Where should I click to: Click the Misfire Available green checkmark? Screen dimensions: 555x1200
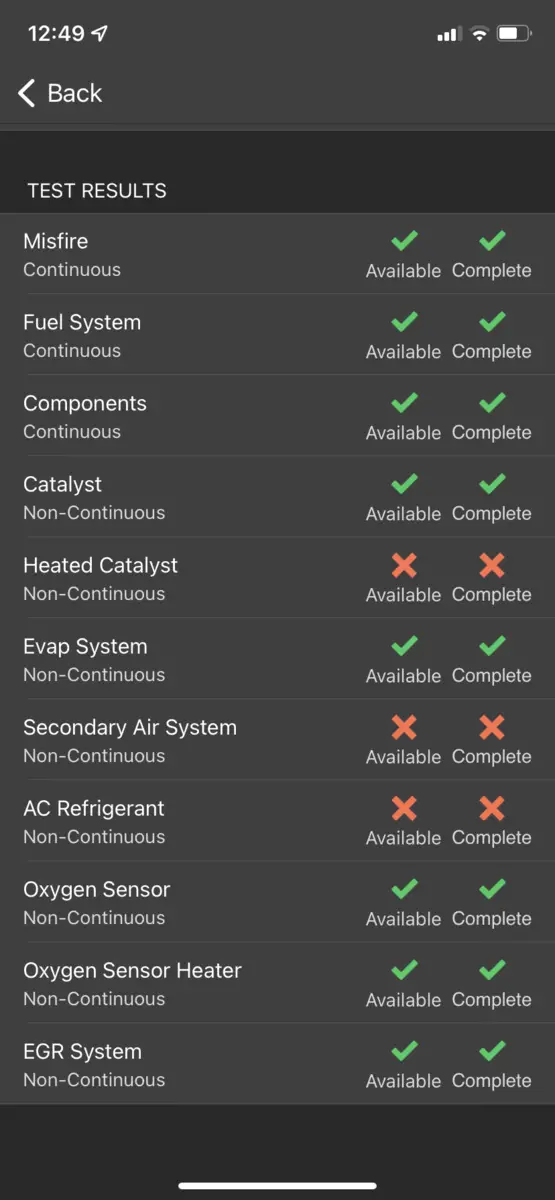[404, 241]
